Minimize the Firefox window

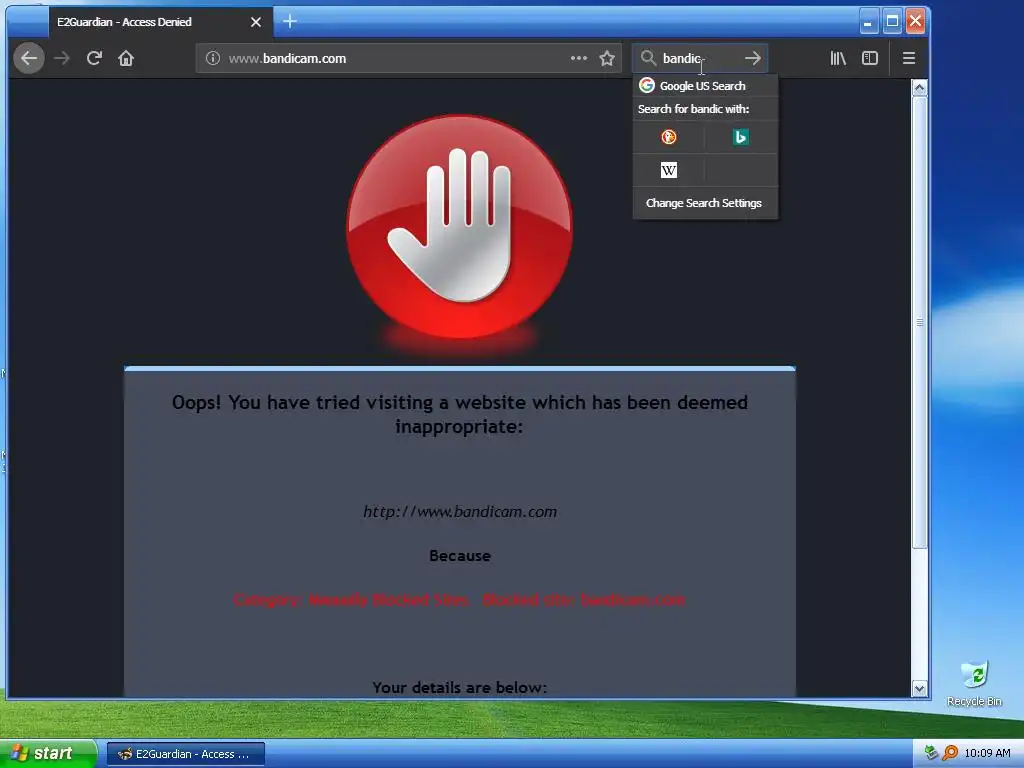pyautogui.click(x=868, y=22)
